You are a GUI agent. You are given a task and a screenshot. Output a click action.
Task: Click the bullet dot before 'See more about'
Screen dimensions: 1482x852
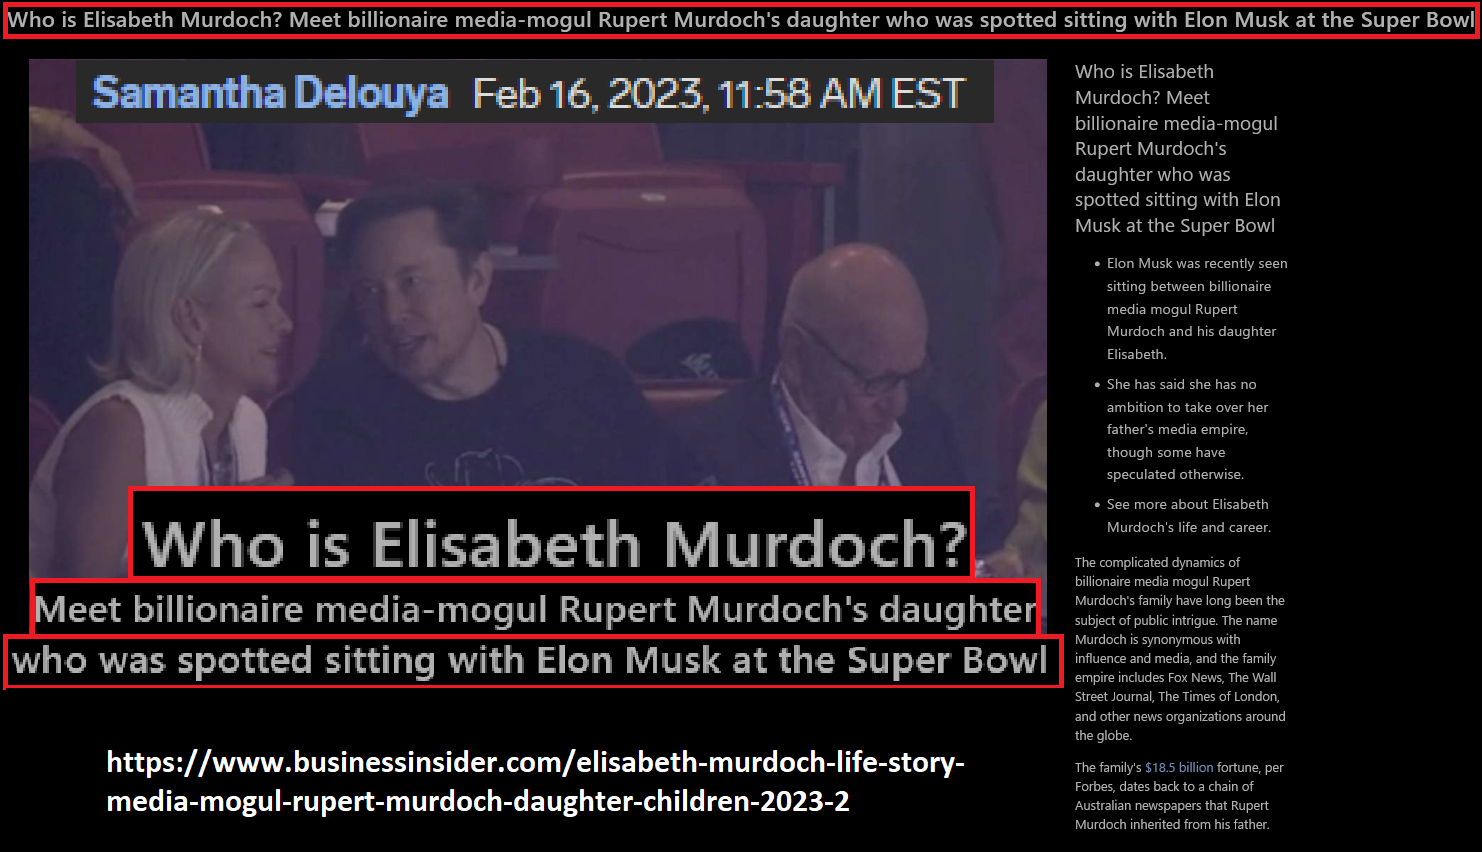[1097, 505]
